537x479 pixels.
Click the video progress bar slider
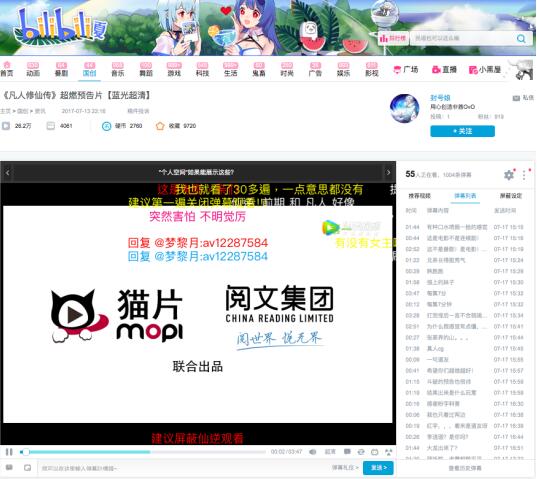tap(142, 452)
